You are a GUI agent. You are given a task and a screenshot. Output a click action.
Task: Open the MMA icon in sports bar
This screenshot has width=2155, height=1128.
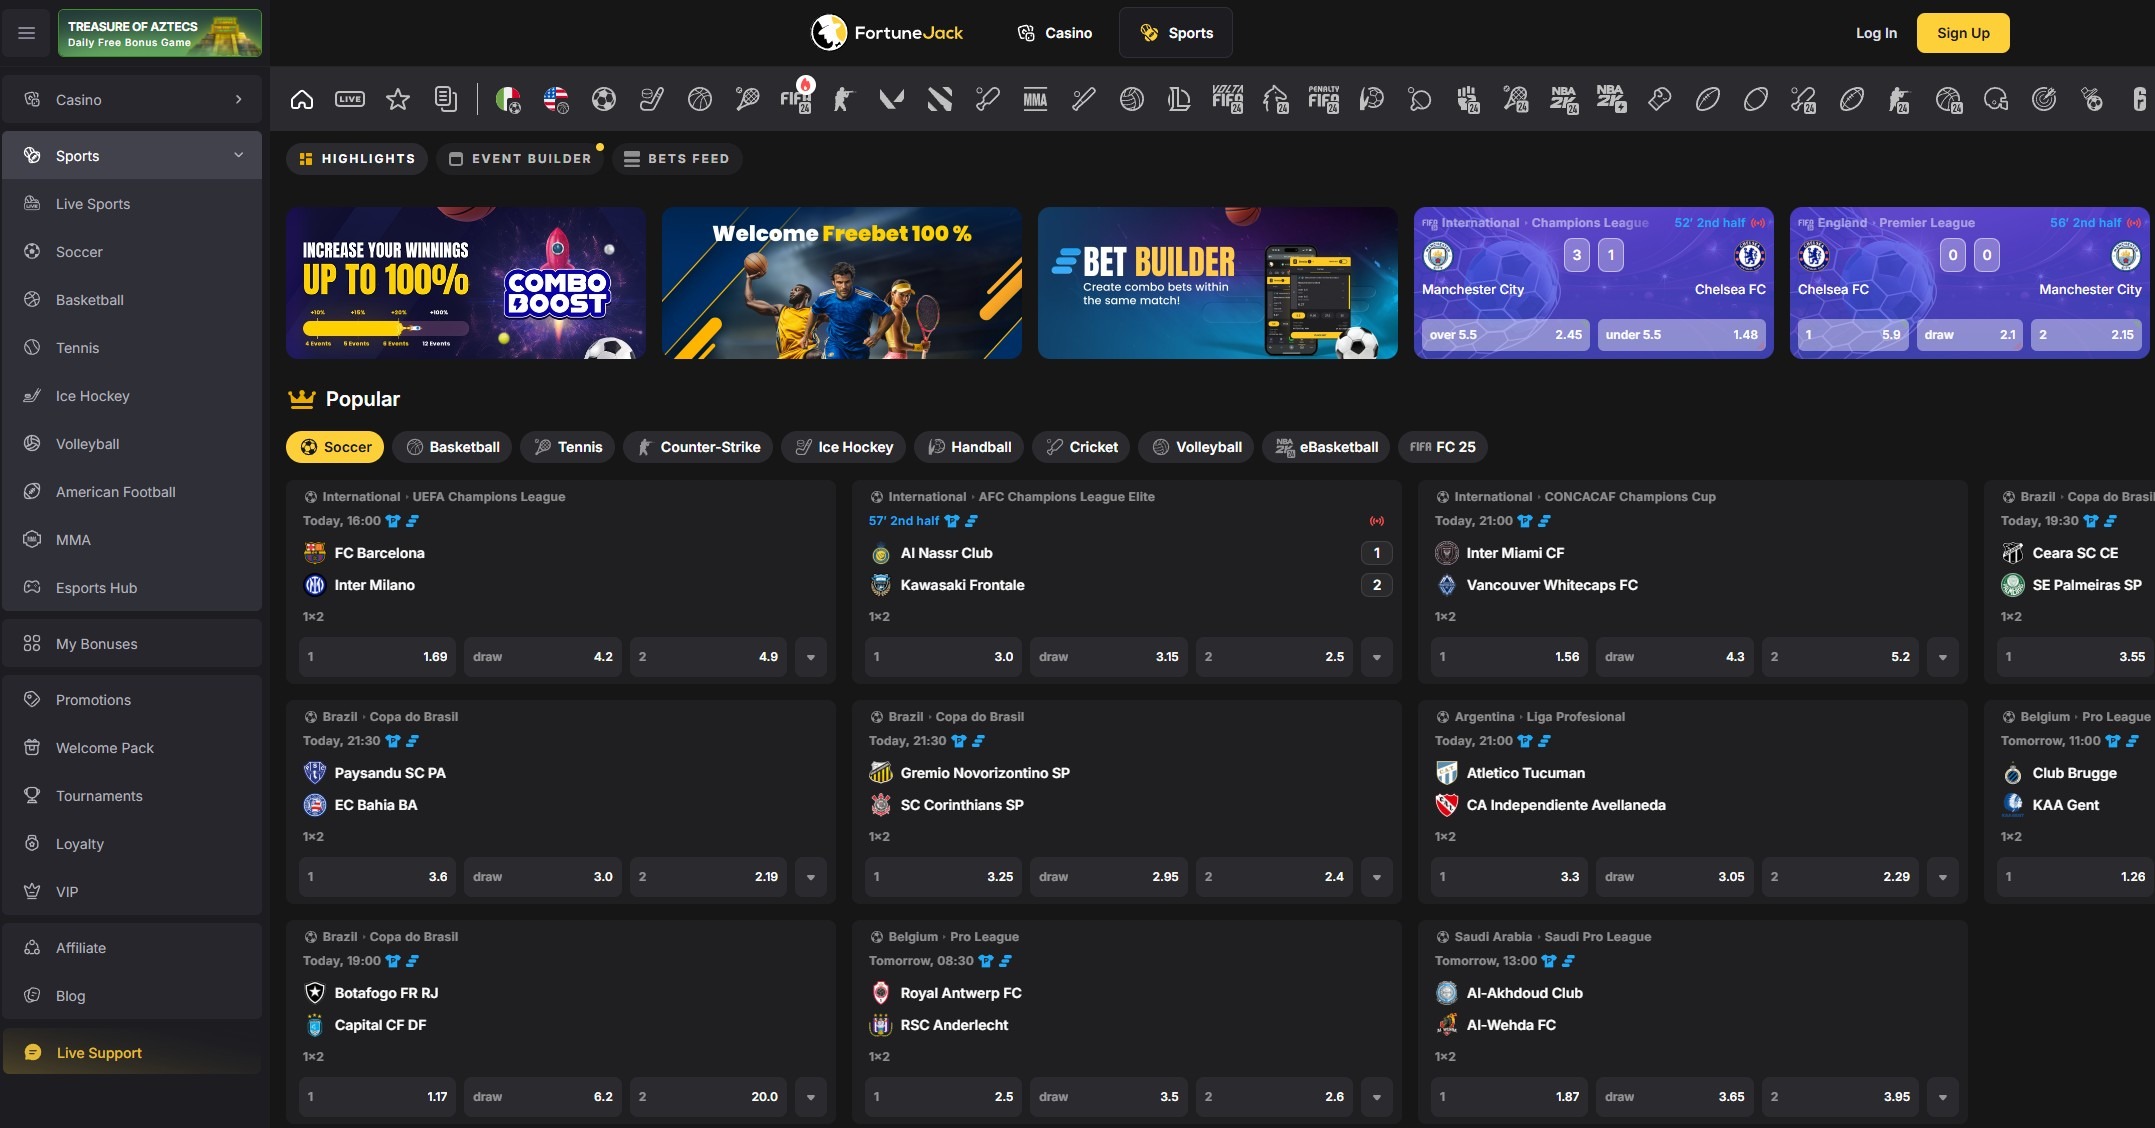(x=1036, y=99)
